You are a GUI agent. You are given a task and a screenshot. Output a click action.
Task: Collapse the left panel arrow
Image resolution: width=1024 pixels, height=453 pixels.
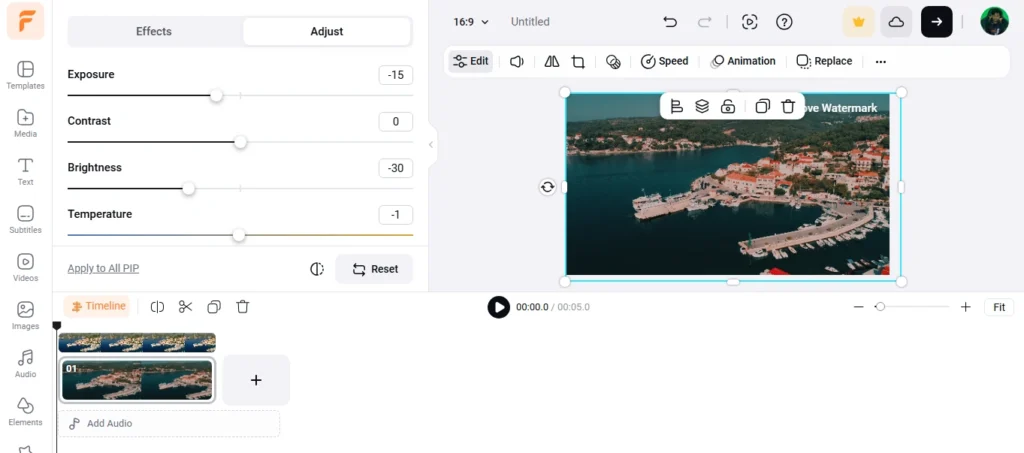click(x=431, y=144)
